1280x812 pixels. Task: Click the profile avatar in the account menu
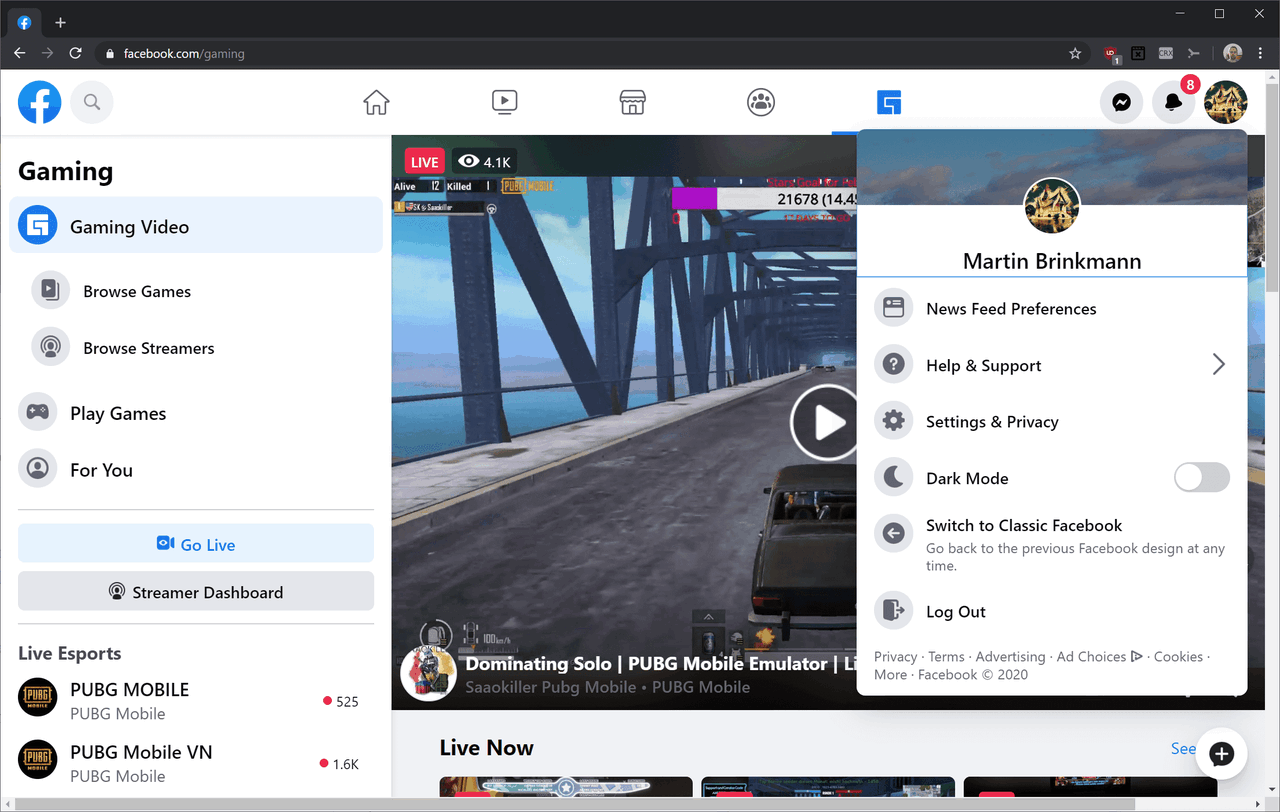point(1052,207)
